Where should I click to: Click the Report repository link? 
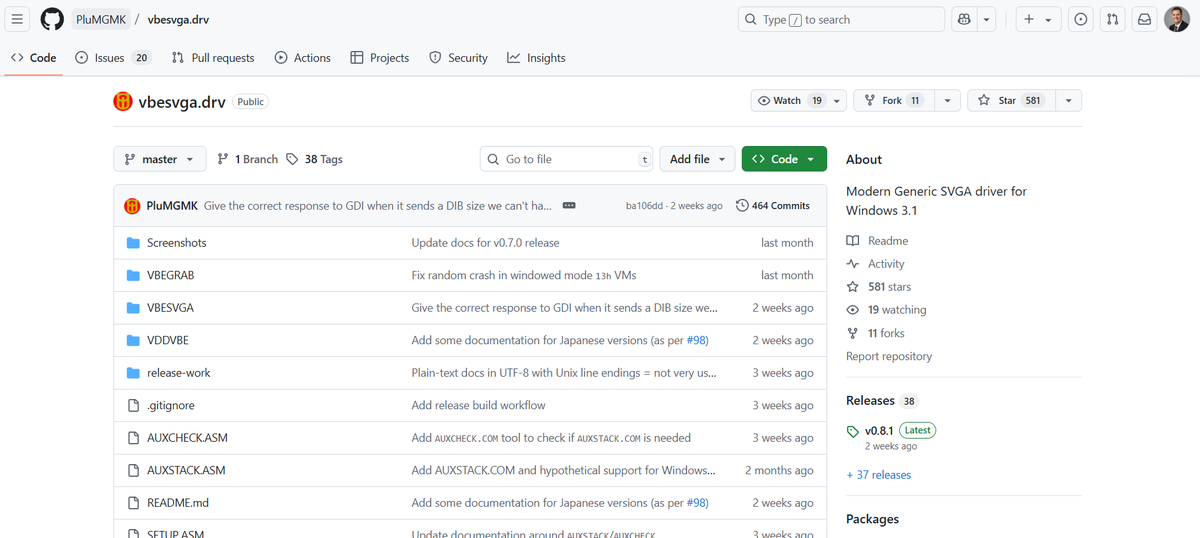pyautogui.click(x=889, y=356)
